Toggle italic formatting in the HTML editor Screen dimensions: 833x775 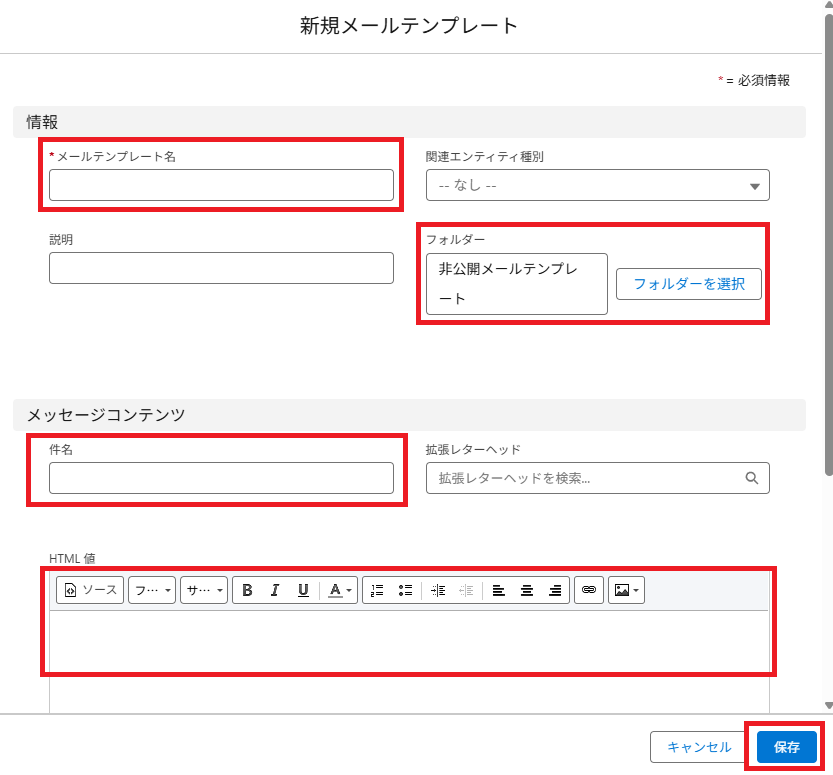click(x=275, y=590)
